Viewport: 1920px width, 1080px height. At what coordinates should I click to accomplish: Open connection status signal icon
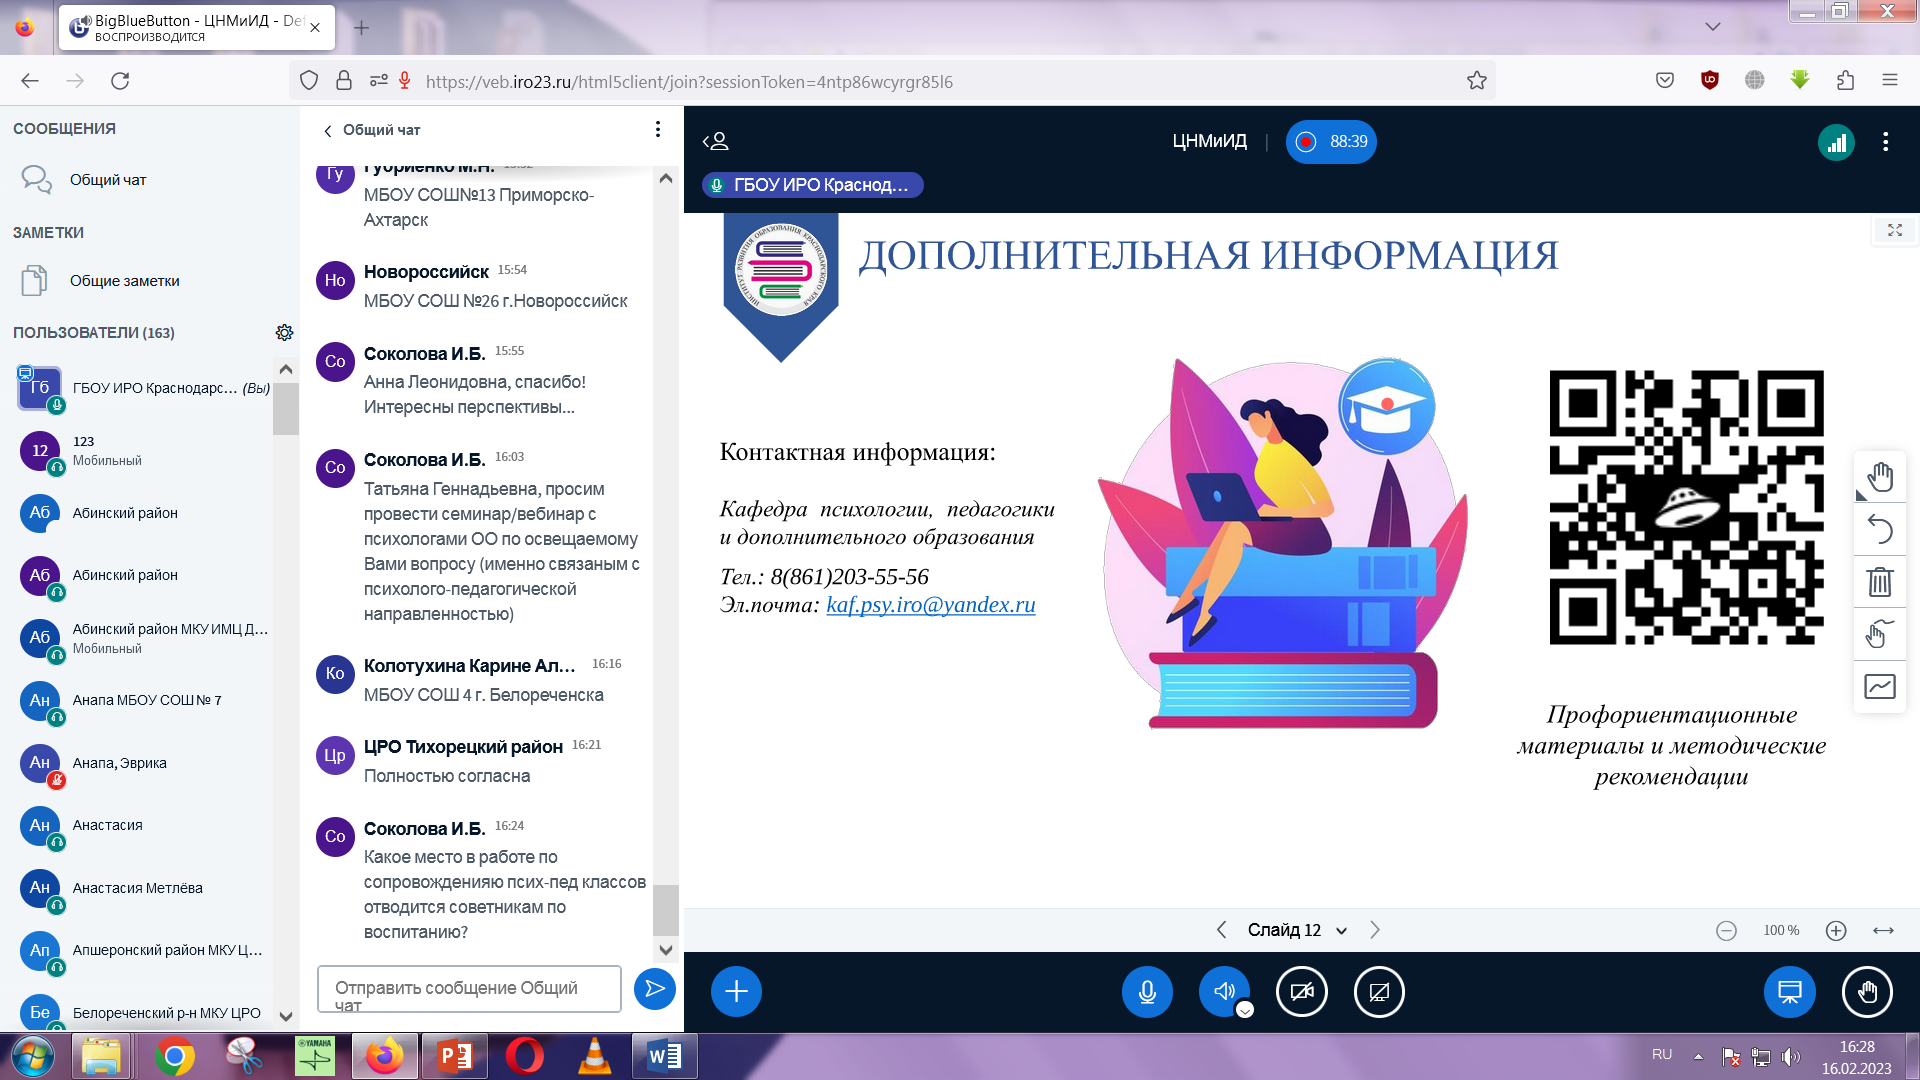click(x=1836, y=142)
